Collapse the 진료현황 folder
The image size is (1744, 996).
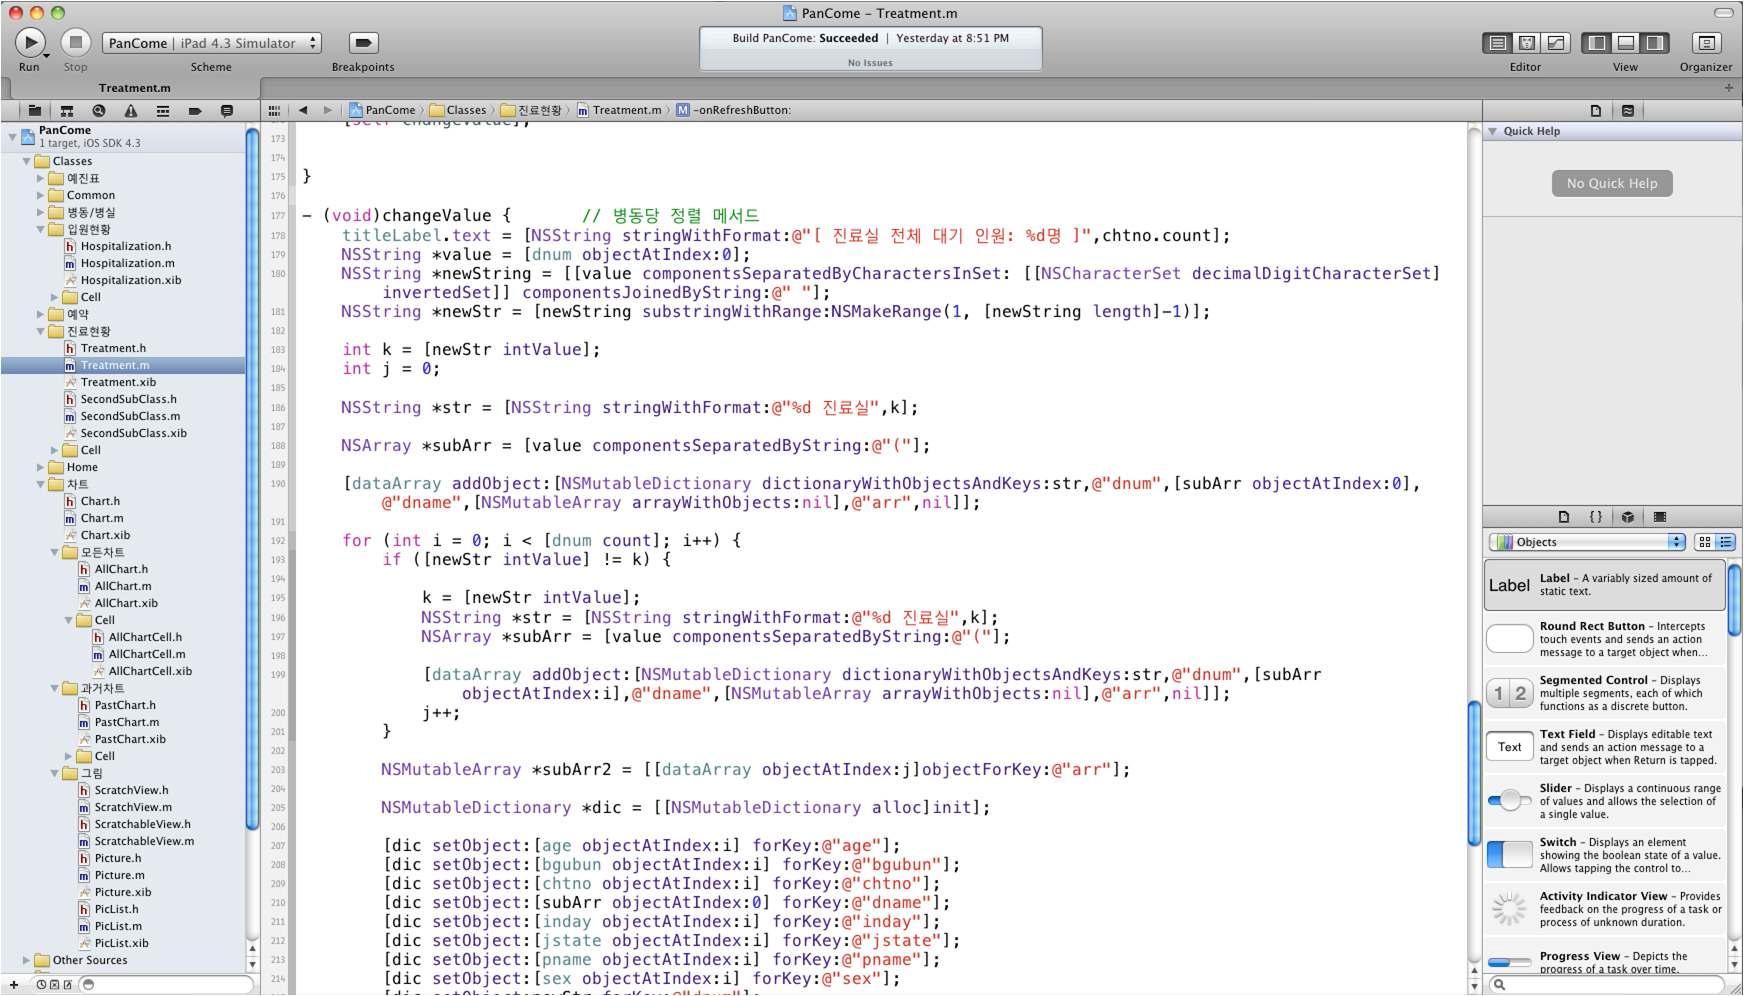coord(40,331)
